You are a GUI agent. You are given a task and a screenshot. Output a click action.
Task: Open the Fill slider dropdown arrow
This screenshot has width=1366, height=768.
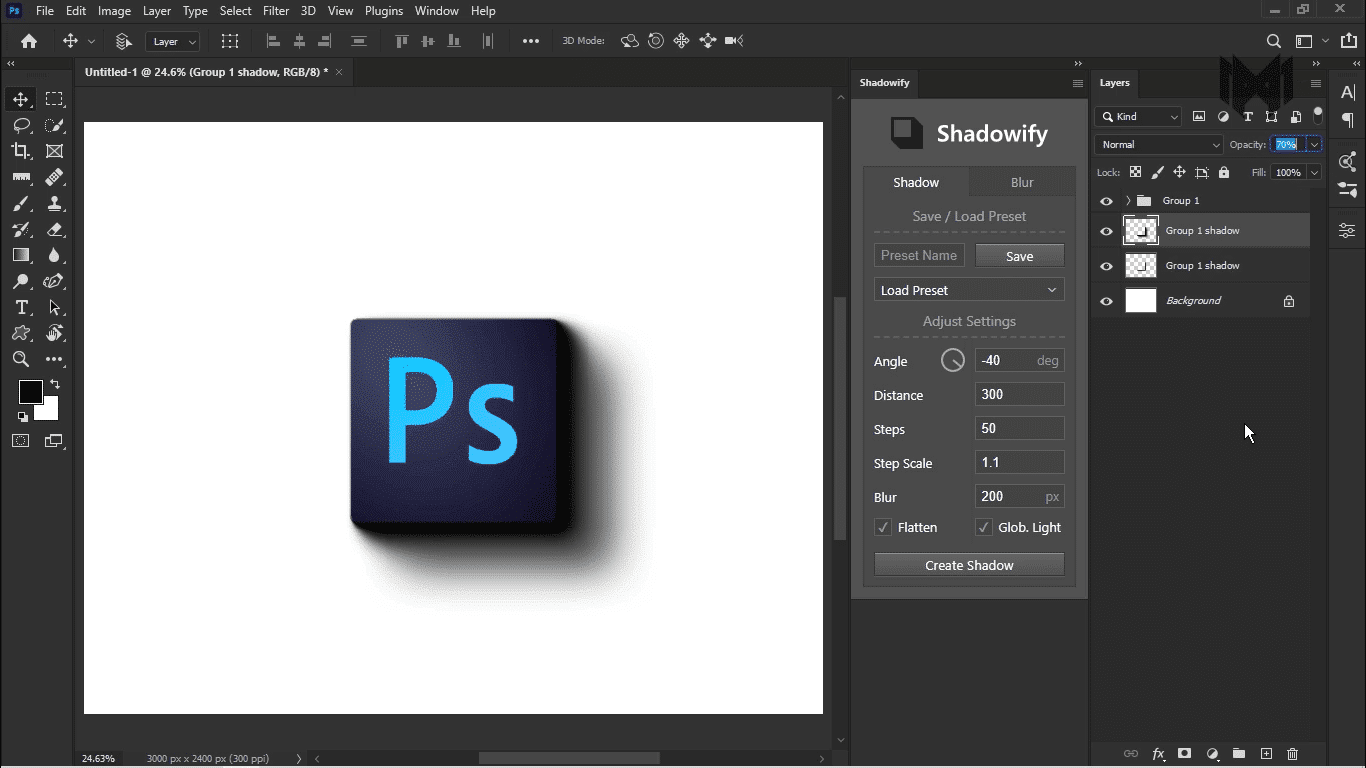pyautogui.click(x=1314, y=172)
